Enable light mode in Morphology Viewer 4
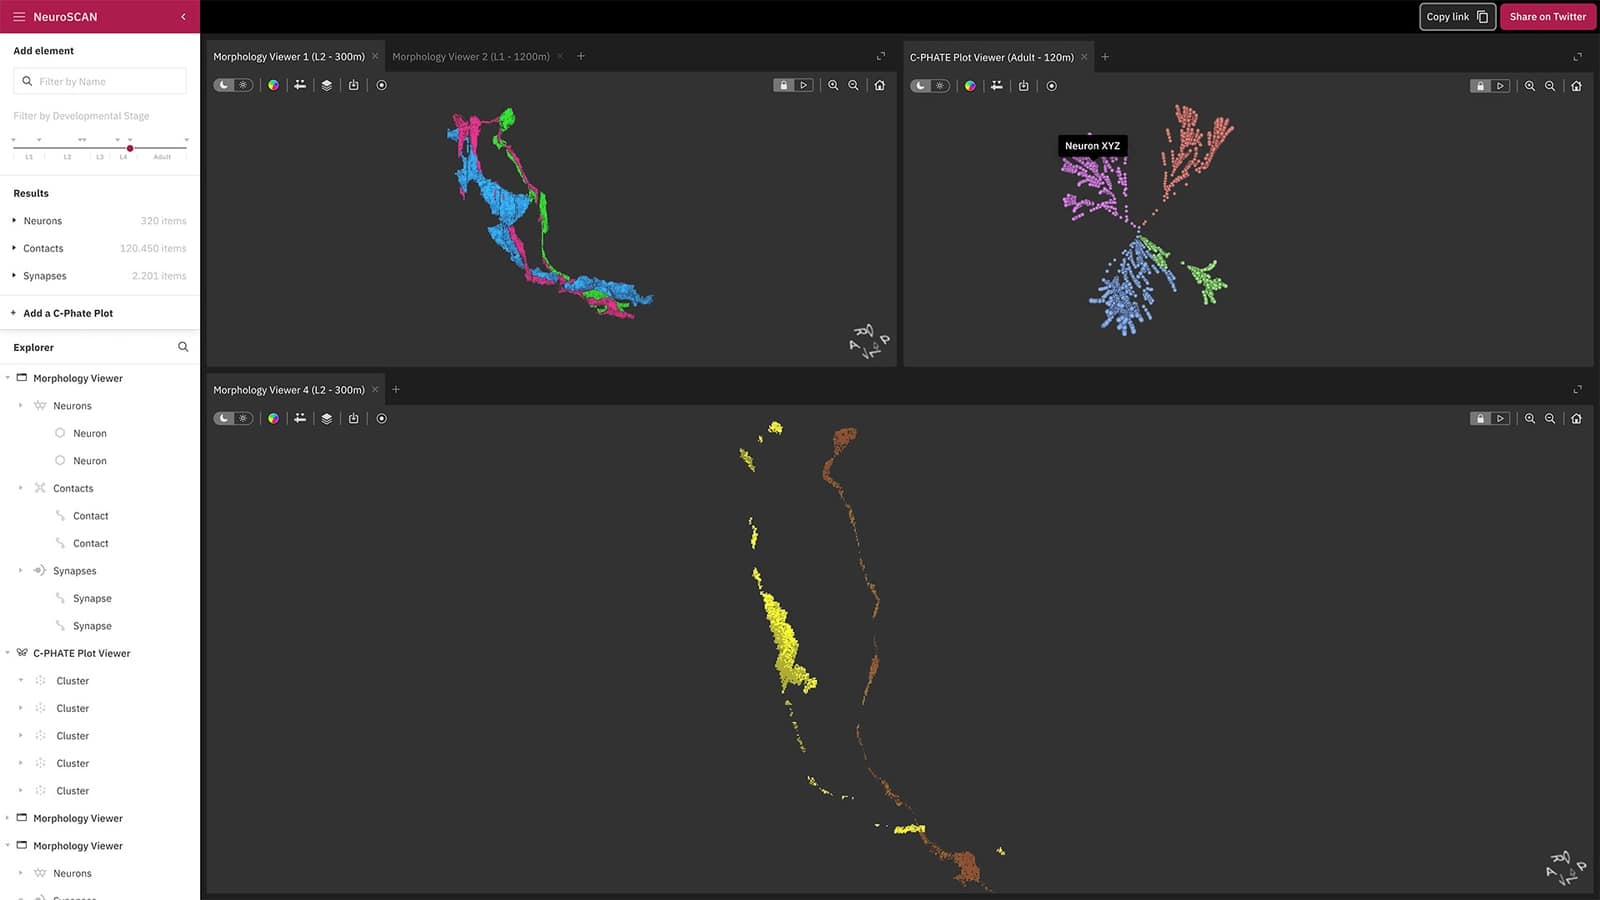 pos(242,418)
